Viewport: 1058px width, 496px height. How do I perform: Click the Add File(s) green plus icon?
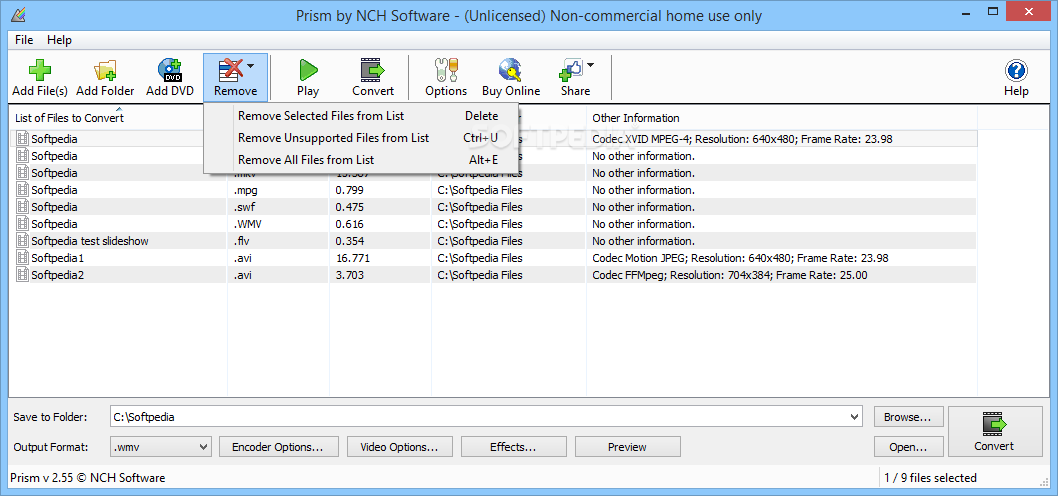click(x=40, y=70)
